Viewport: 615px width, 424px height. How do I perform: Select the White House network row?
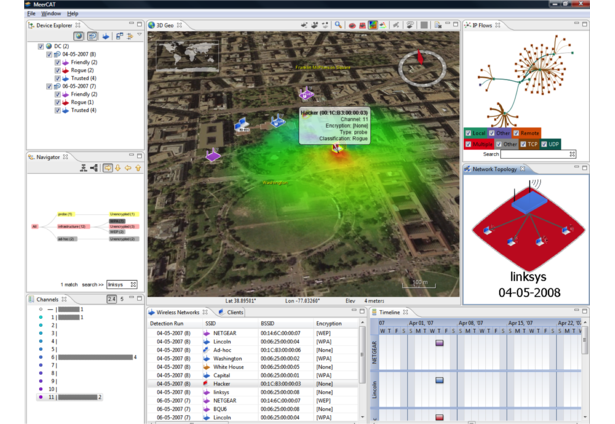click(253, 367)
